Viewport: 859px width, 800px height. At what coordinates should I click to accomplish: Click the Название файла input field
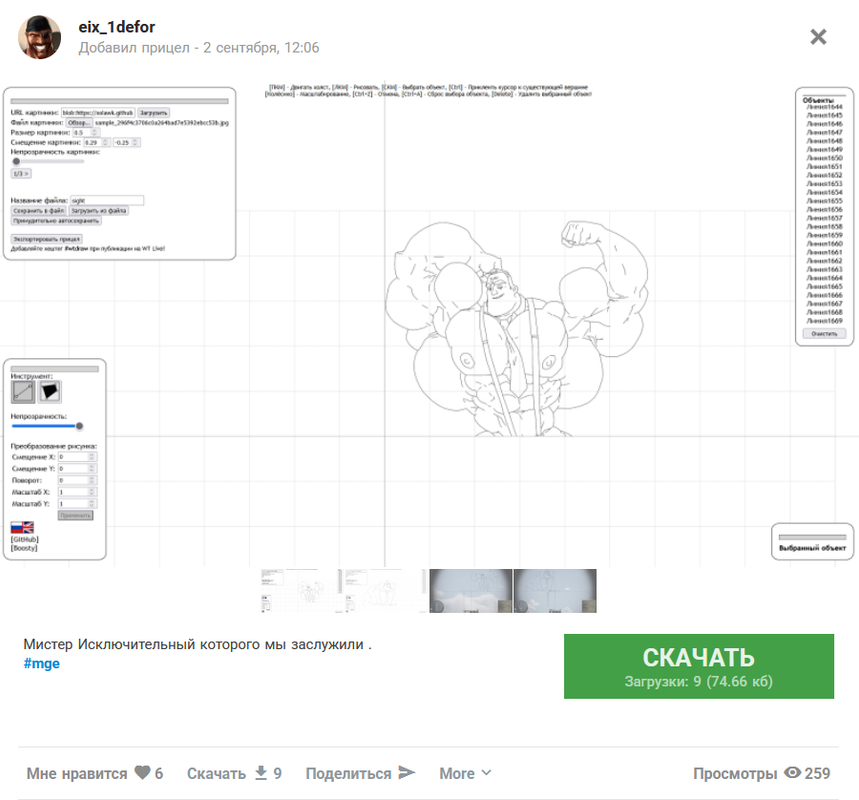[107, 201]
